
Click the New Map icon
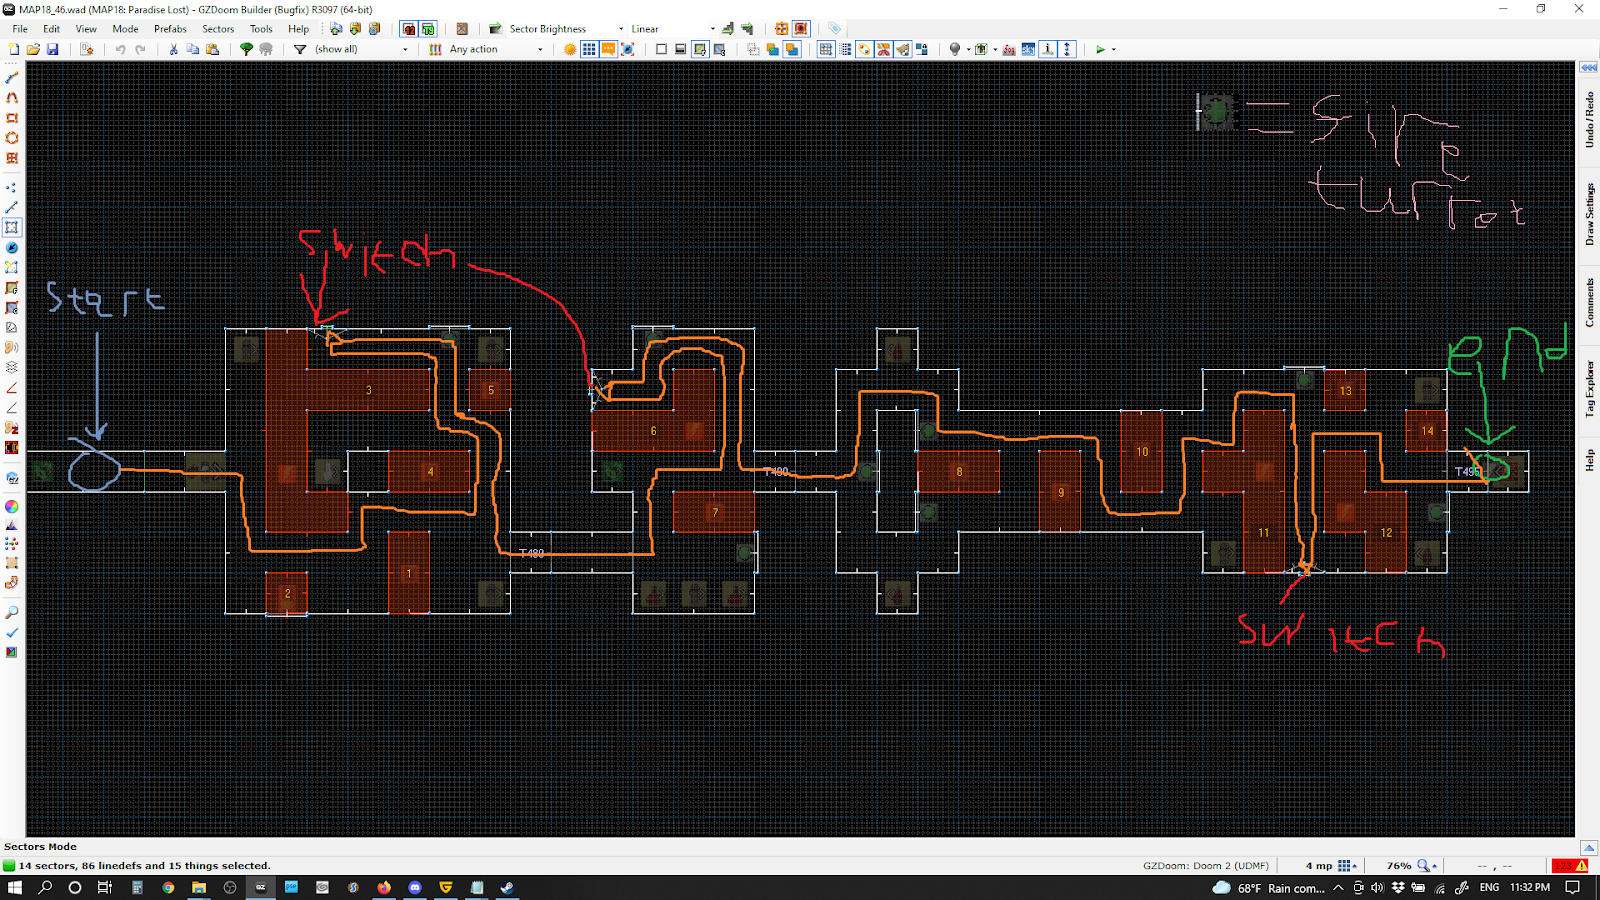tap(14, 49)
